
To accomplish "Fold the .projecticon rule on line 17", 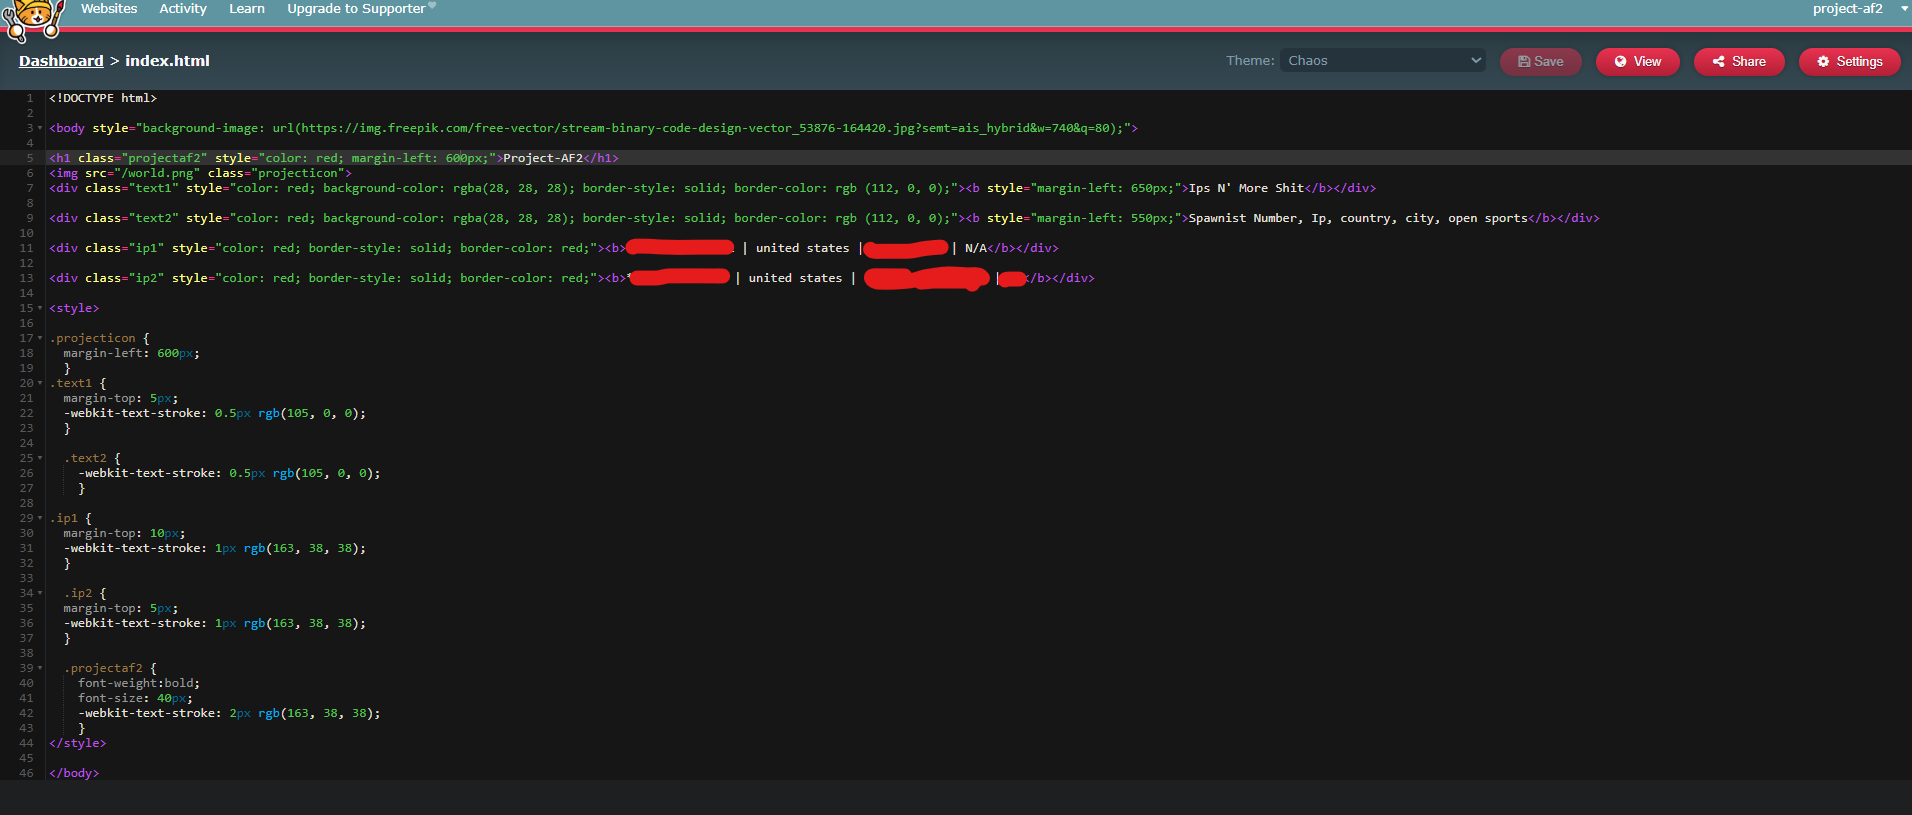I will pyautogui.click(x=40, y=338).
